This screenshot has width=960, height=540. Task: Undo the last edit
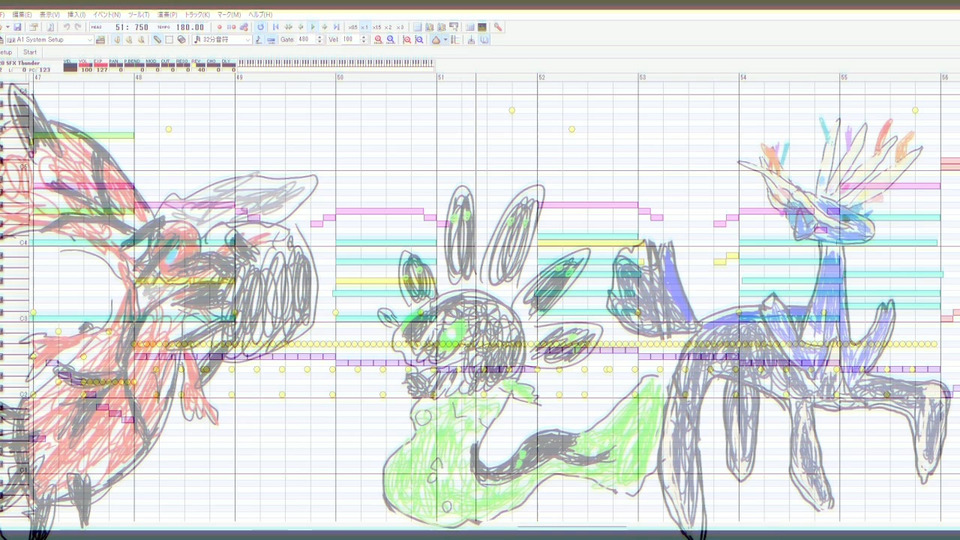click(67, 27)
